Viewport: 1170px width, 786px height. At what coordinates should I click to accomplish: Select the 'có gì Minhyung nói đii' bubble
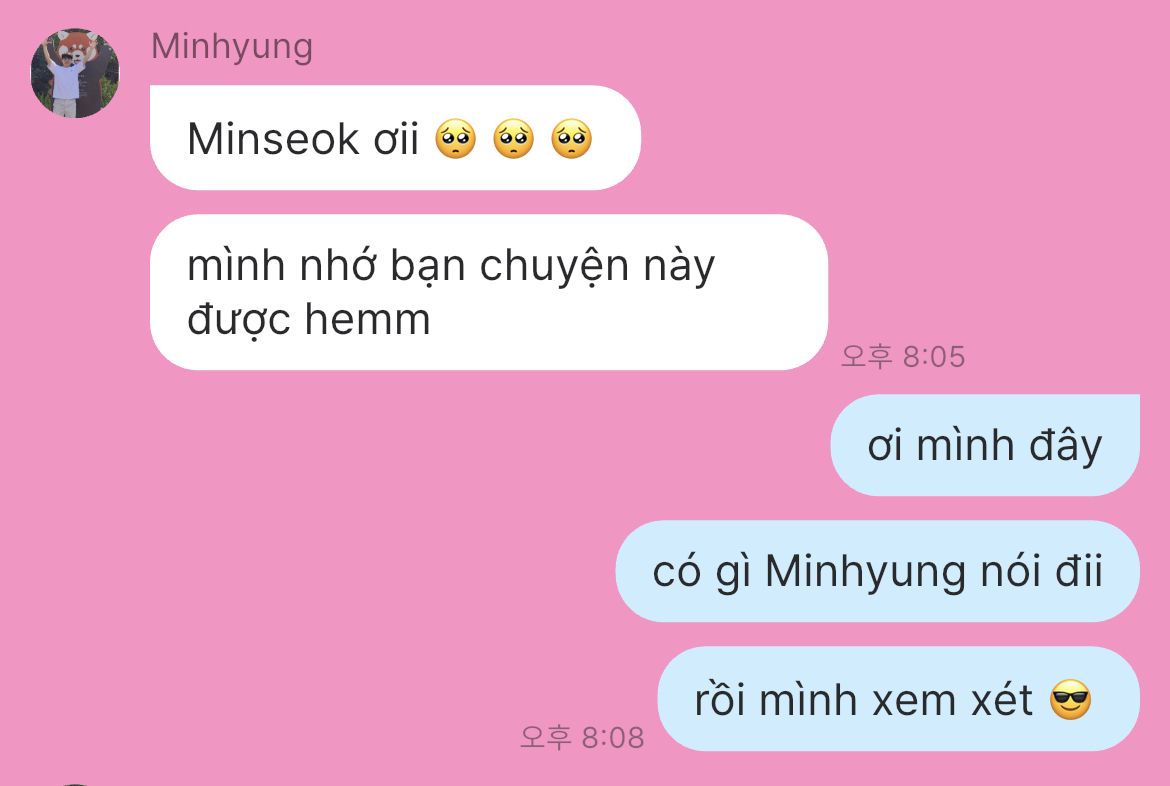point(878,572)
